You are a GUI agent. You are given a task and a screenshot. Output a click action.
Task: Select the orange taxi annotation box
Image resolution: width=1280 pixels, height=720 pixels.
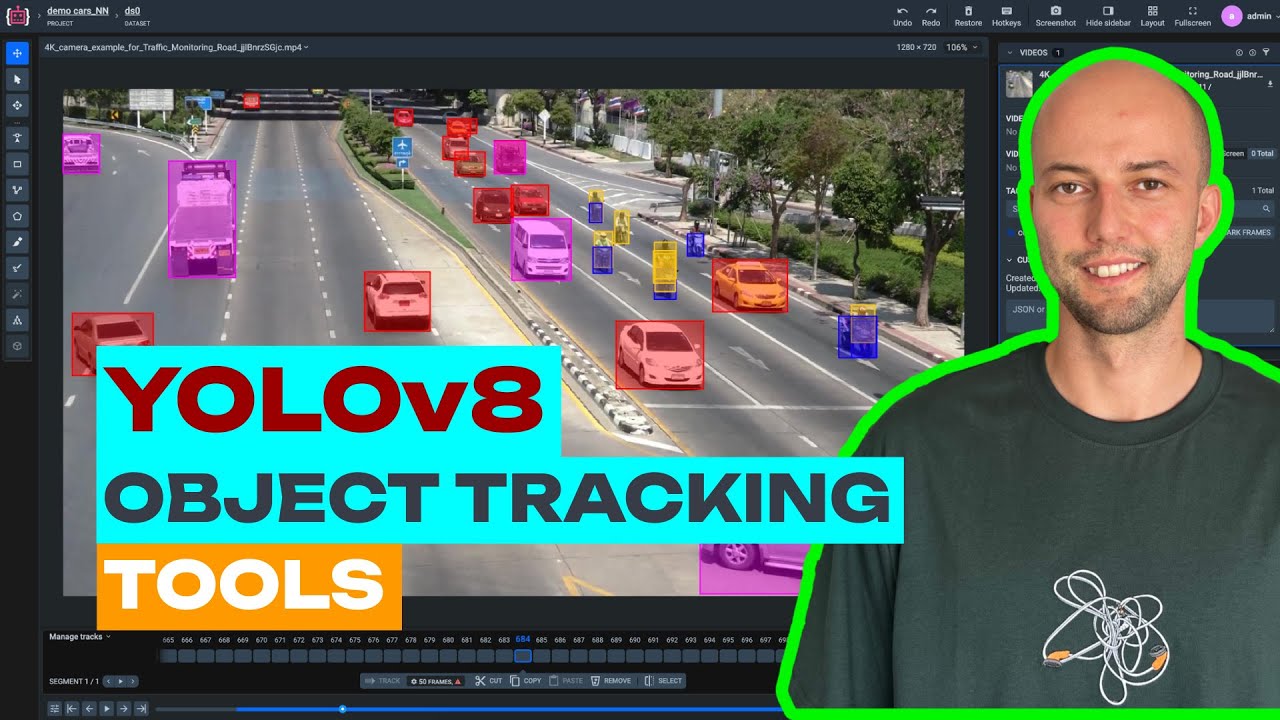(750, 285)
